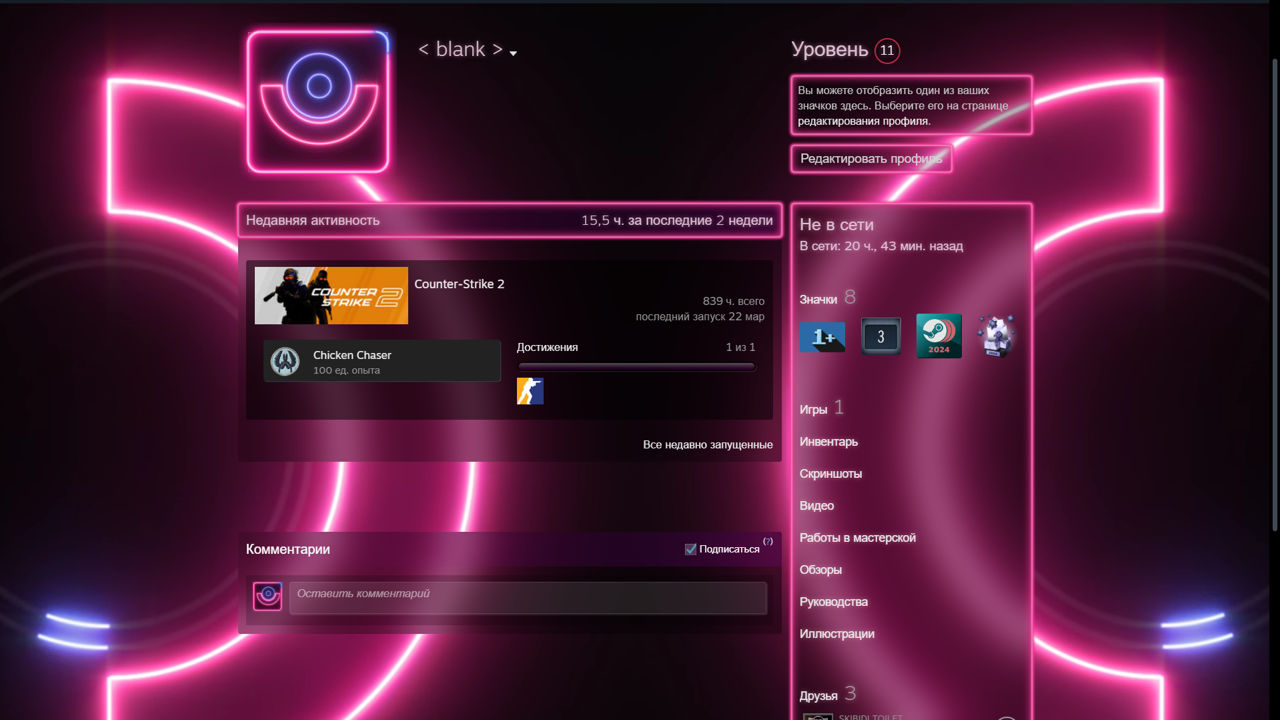Screen dimensions: 1280x720
Task: Open Counter-Strike 2 game banner
Action: [331, 296]
